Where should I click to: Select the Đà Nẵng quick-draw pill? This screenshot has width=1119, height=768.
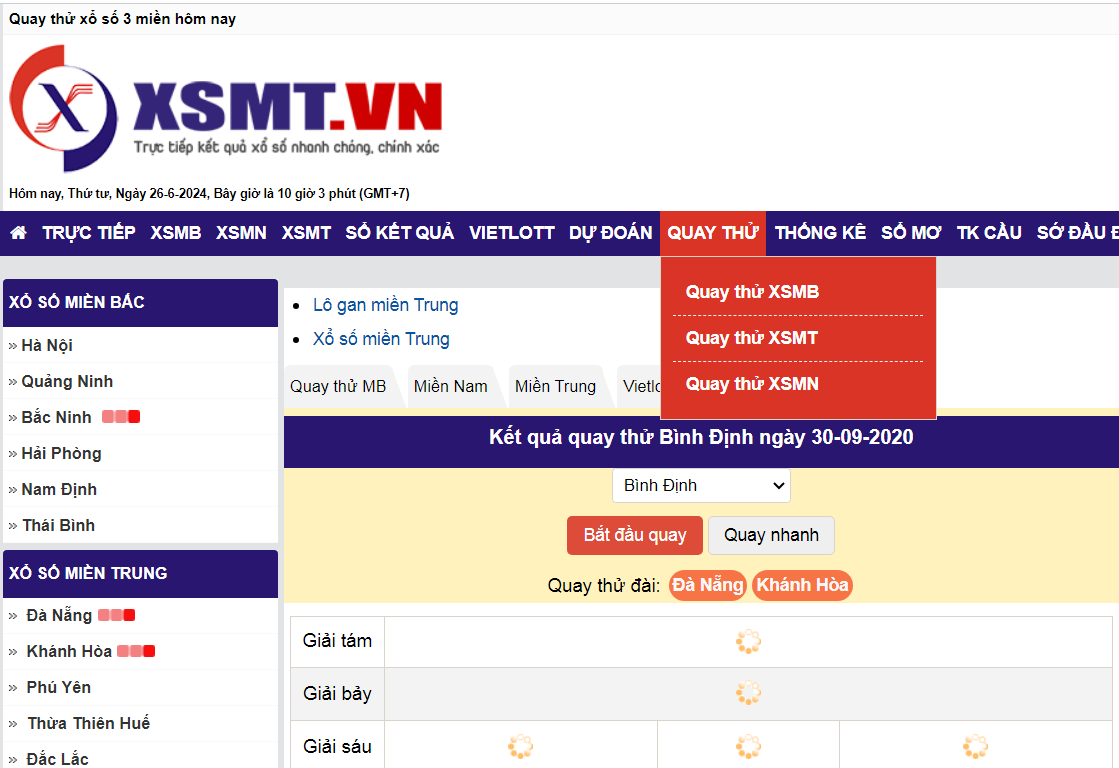[707, 585]
